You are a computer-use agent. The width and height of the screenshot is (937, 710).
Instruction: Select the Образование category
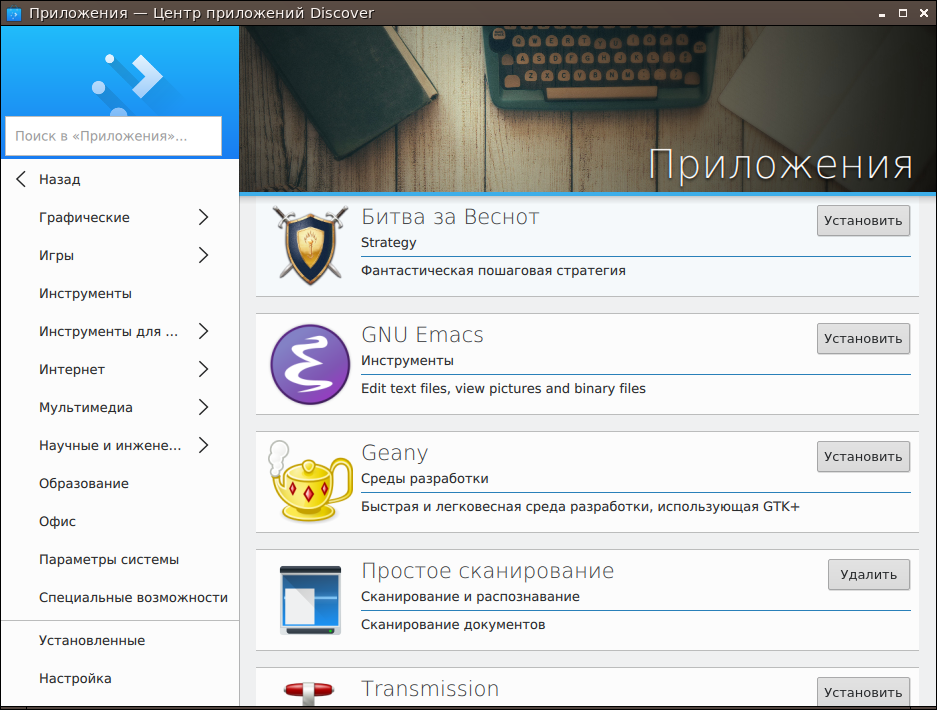pyautogui.click(x=84, y=484)
